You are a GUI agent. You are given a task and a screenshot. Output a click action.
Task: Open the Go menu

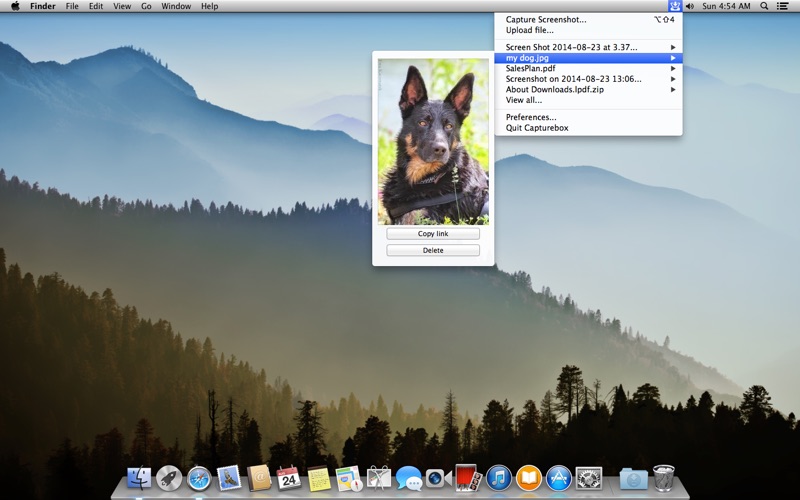146,6
